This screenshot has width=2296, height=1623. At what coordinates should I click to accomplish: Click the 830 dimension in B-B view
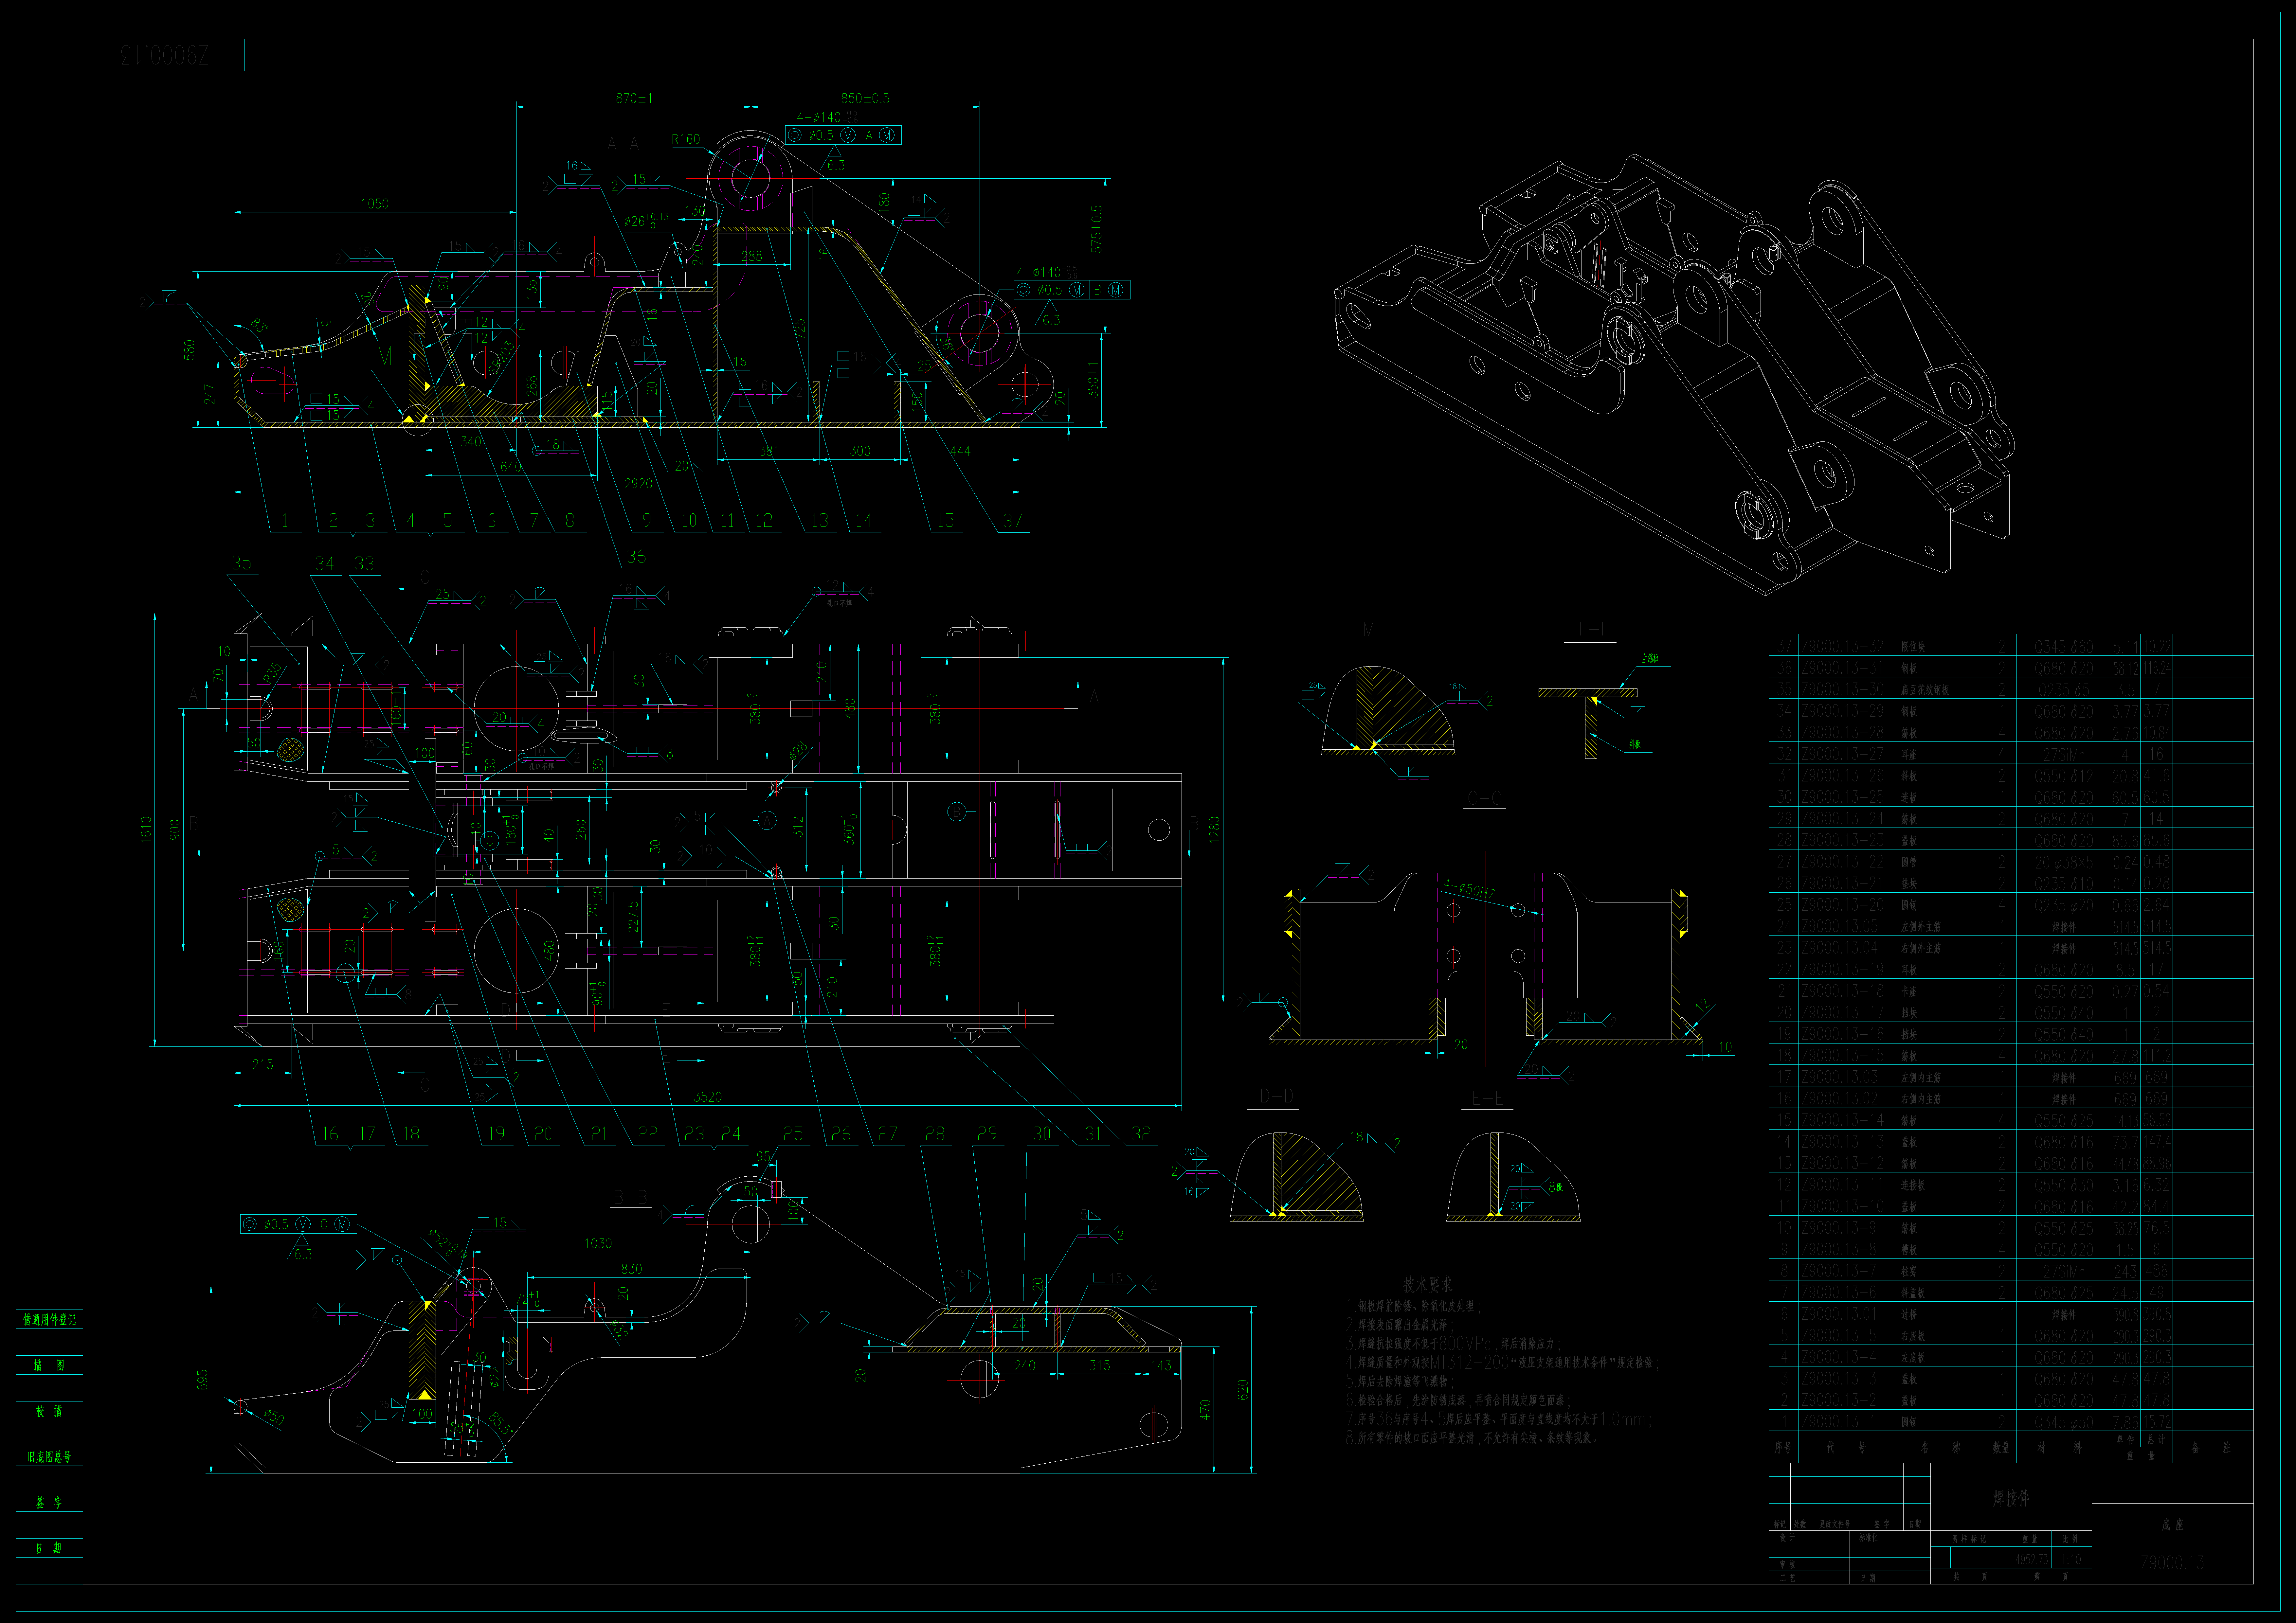pyautogui.click(x=631, y=1269)
